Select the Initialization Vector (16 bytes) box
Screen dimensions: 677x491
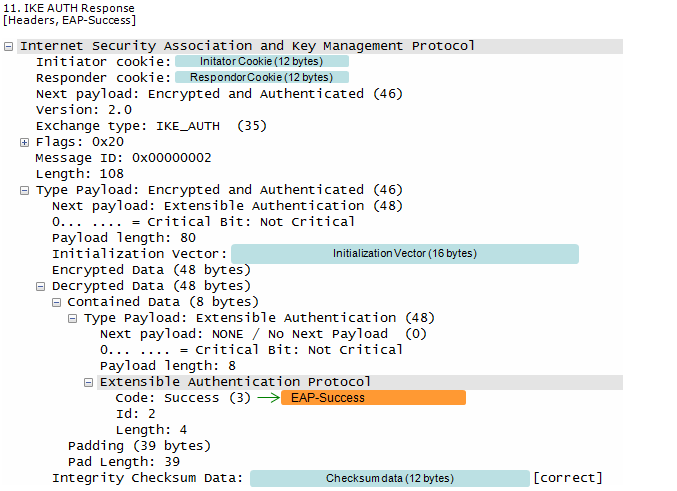405,253
